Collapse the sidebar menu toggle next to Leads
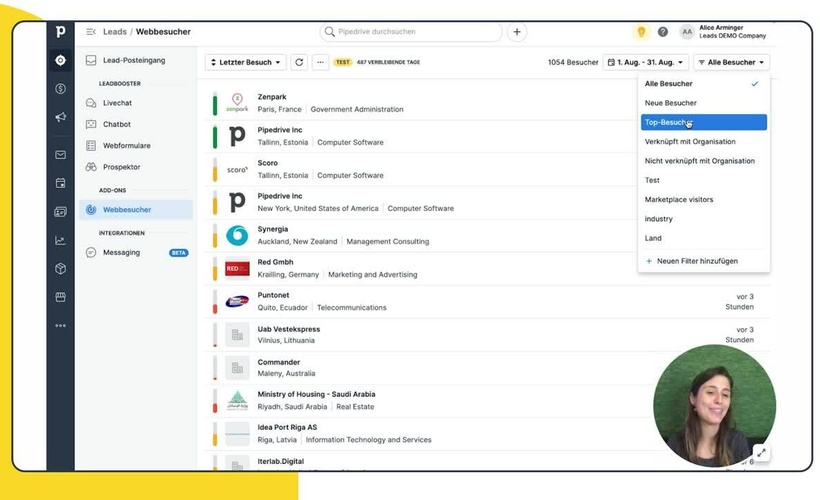Image resolution: width=820 pixels, height=500 pixels. point(91,32)
